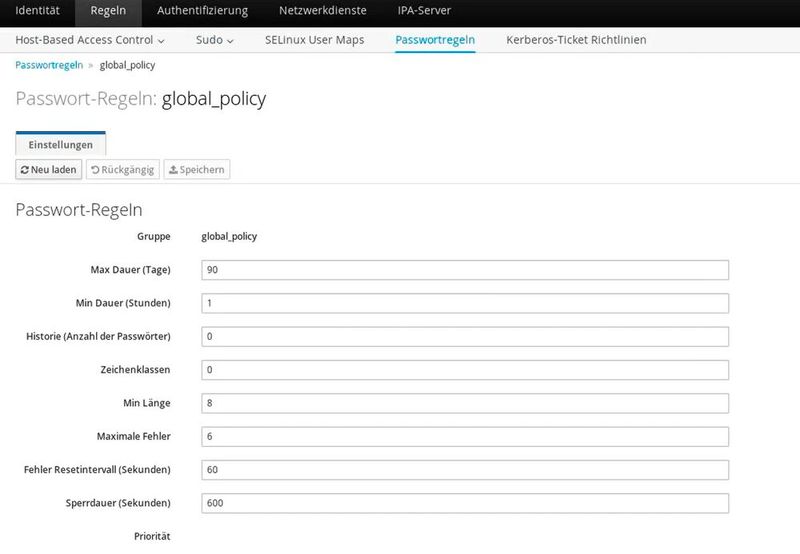Select the Zeichenklassen input field
This screenshot has width=800, height=554.
click(x=465, y=370)
